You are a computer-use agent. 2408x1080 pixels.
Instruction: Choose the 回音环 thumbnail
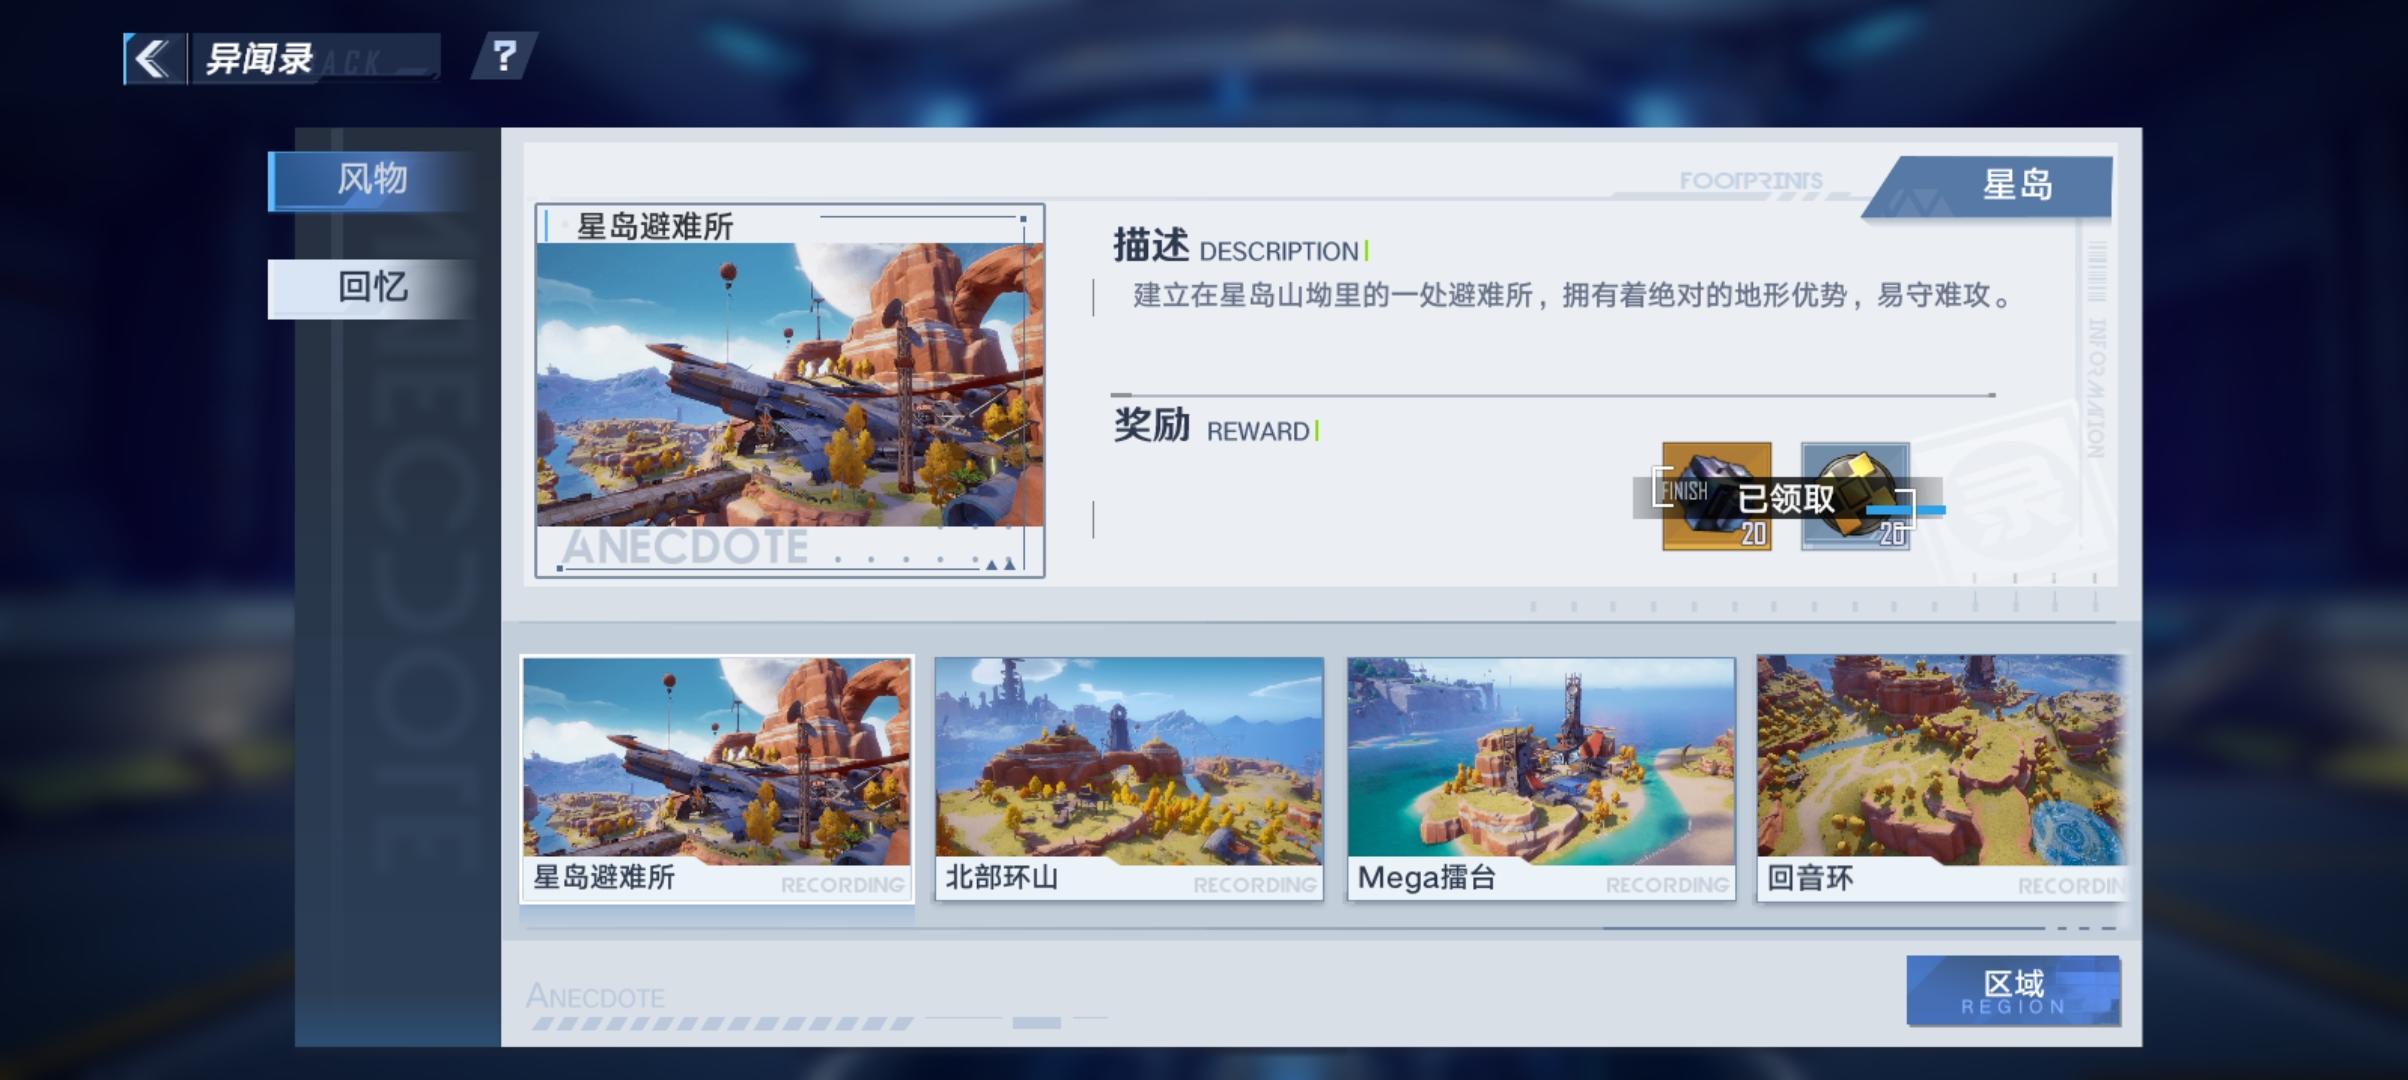pyautogui.click(x=1940, y=778)
